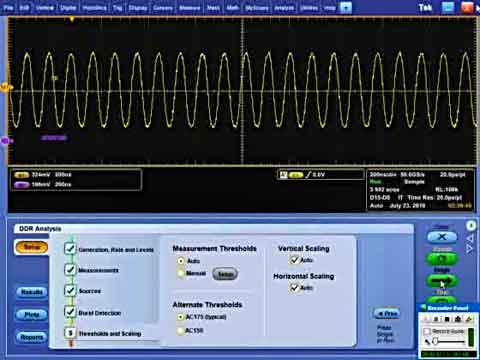This screenshot has width=480, height=360.
Task: Click the yellow channel 1 ground marker
Action: (6, 88)
